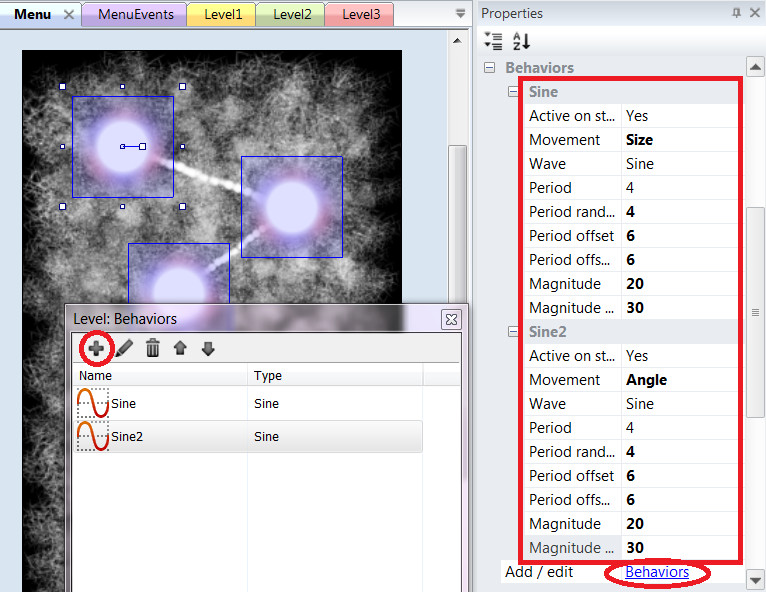
Task: Sort properties alphabetically with A-Z icon
Action: click(x=521, y=41)
